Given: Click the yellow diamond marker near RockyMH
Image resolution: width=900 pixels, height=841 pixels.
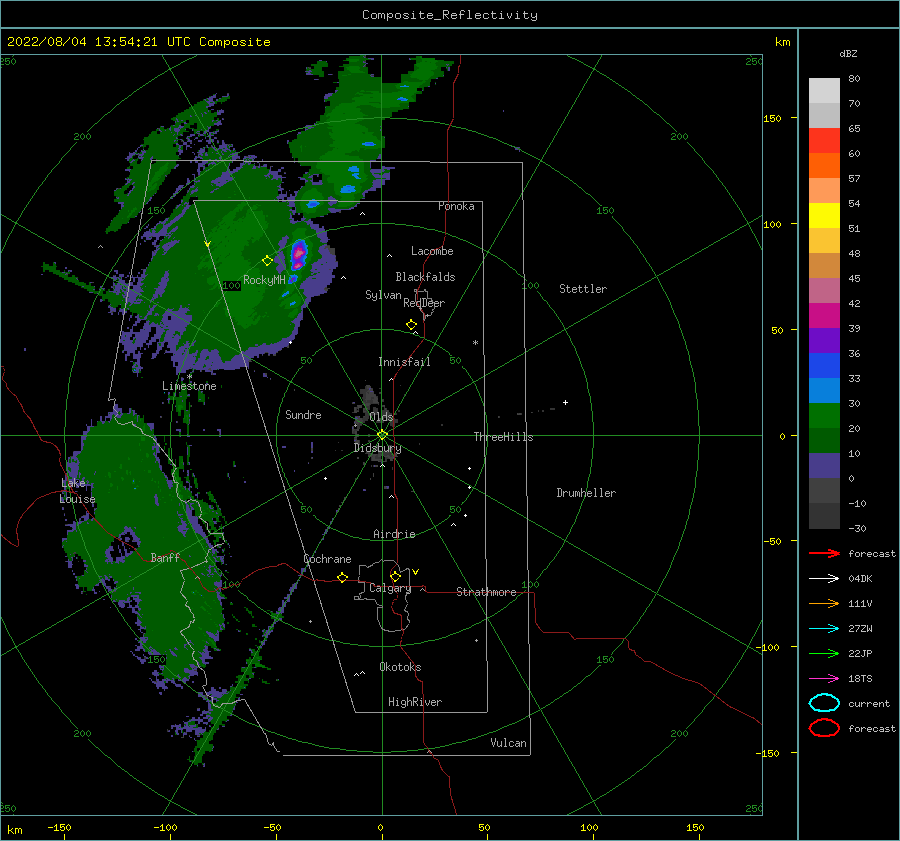Looking at the screenshot, I should [267, 261].
